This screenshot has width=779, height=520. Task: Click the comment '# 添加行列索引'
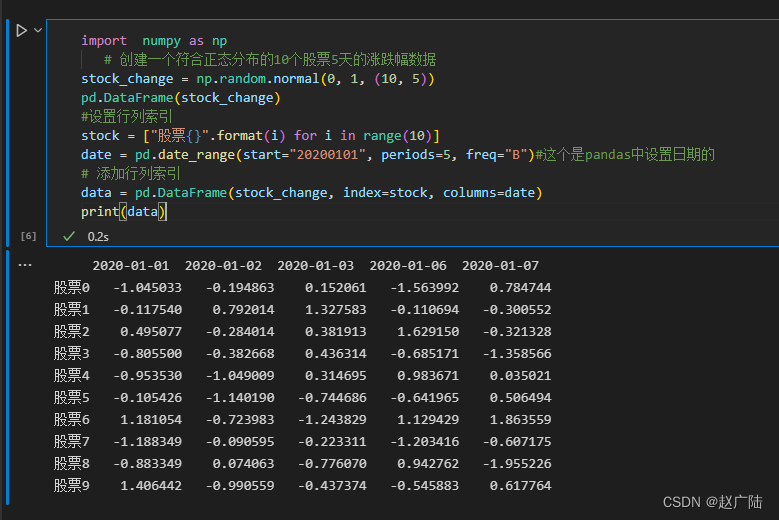tap(131, 174)
